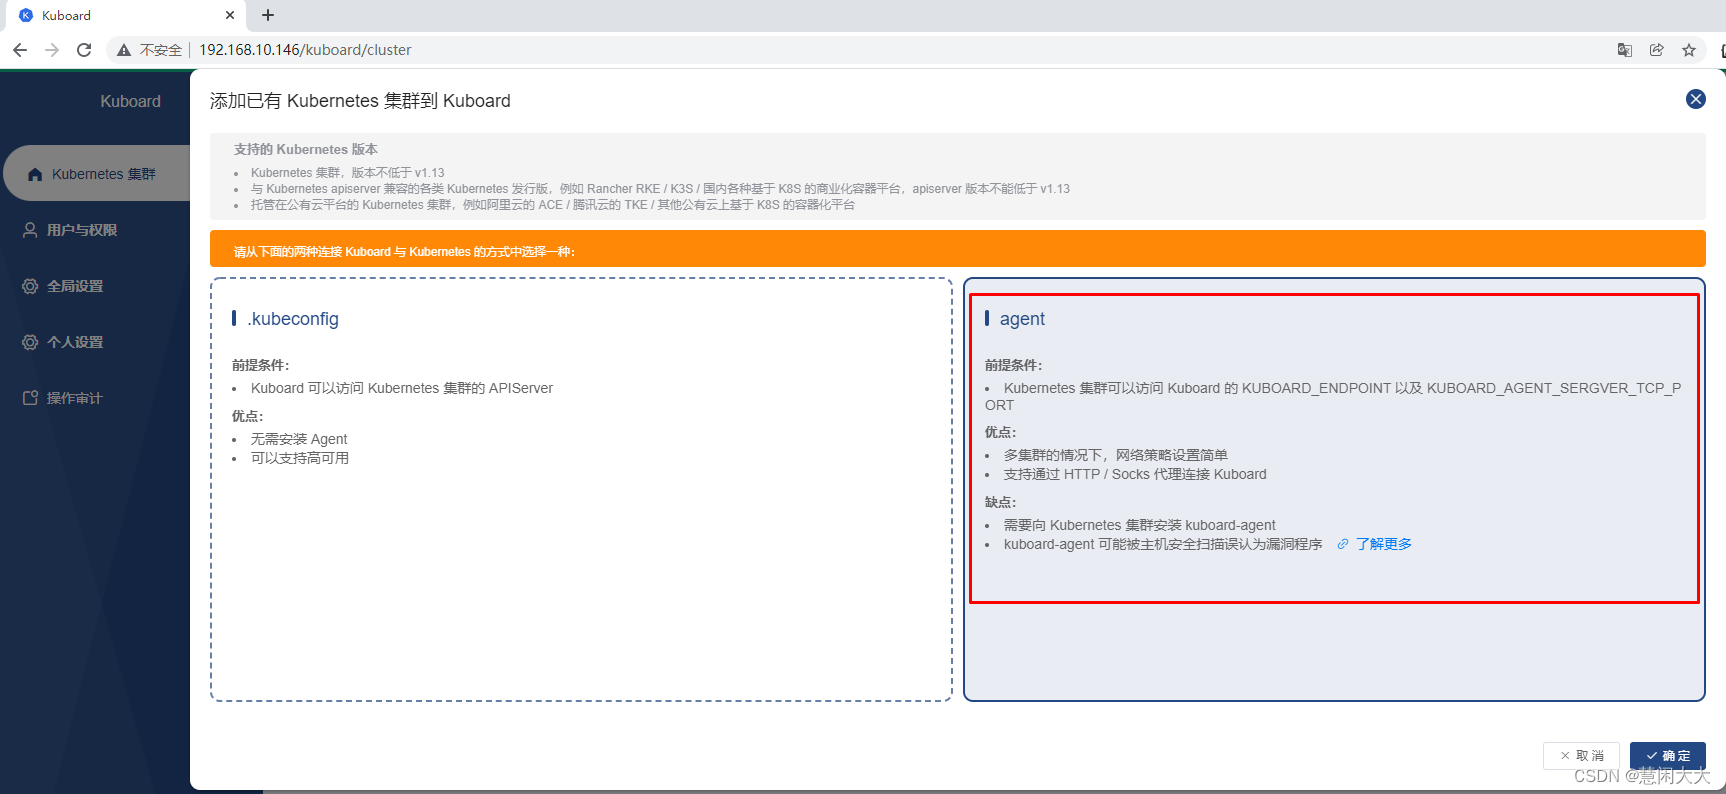Click the gear icon beside 个人设置

tap(30, 342)
